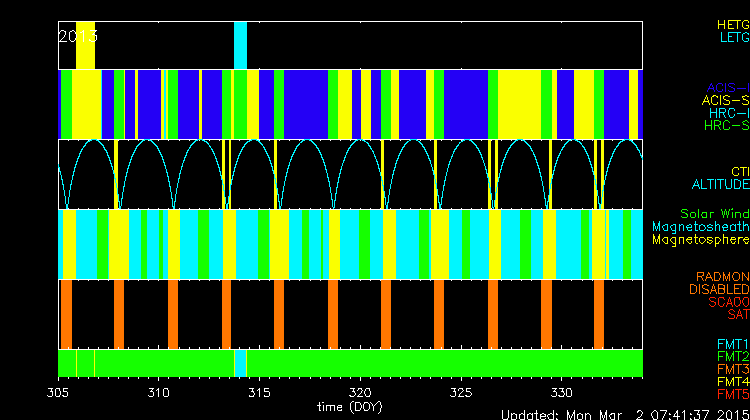Select the LETG legend label
The width and height of the screenshot is (750, 420).
[x=733, y=38]
